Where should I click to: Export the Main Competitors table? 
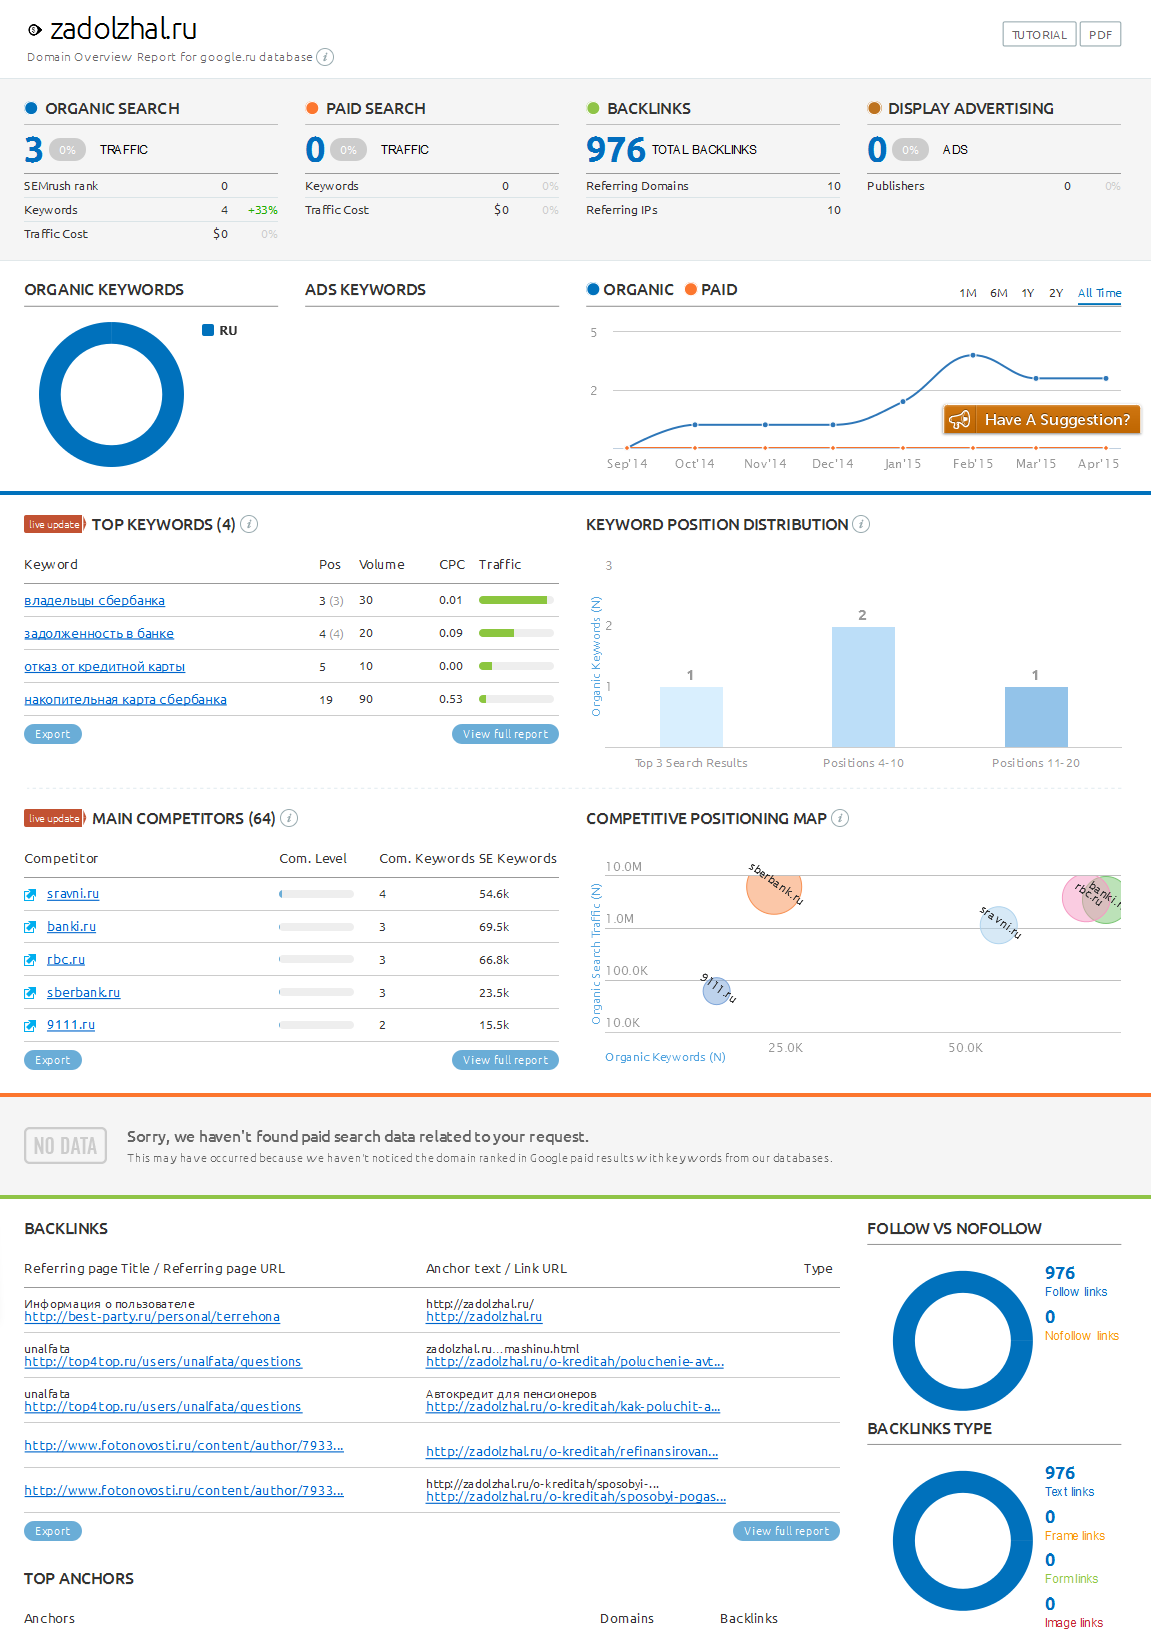(x=53, y=1060)
